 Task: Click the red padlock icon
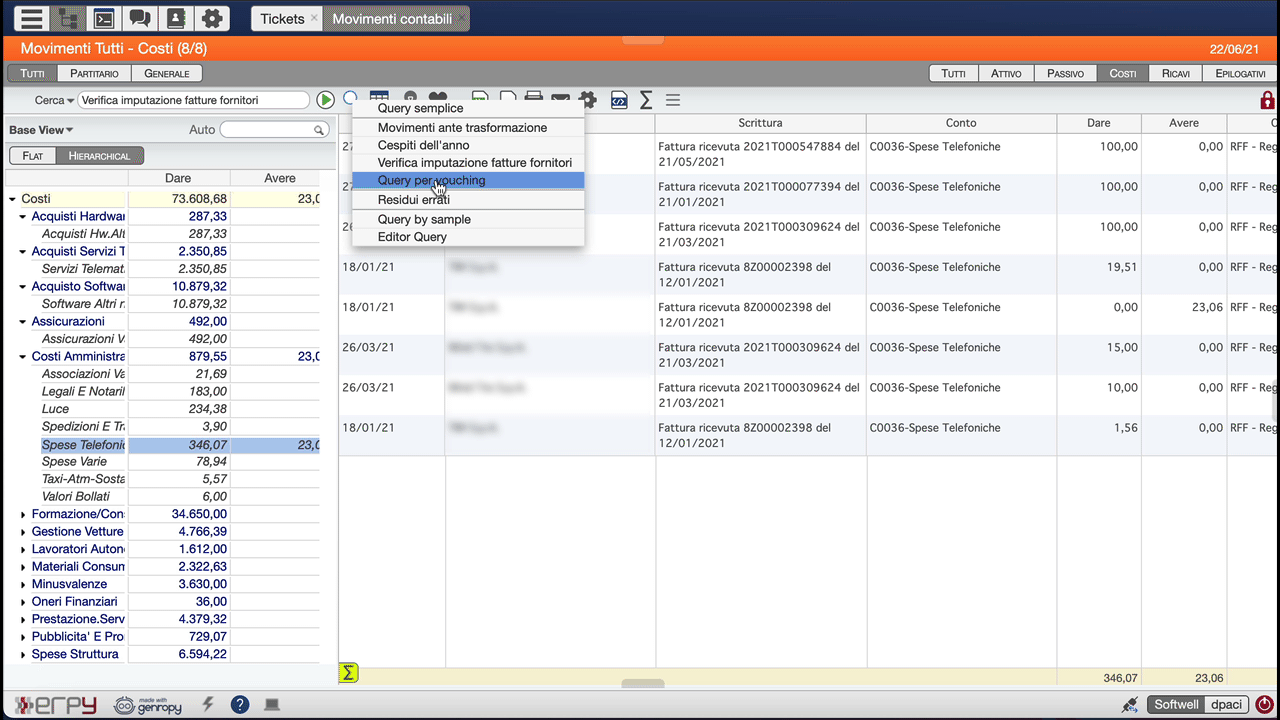(x=1267, y=100)
